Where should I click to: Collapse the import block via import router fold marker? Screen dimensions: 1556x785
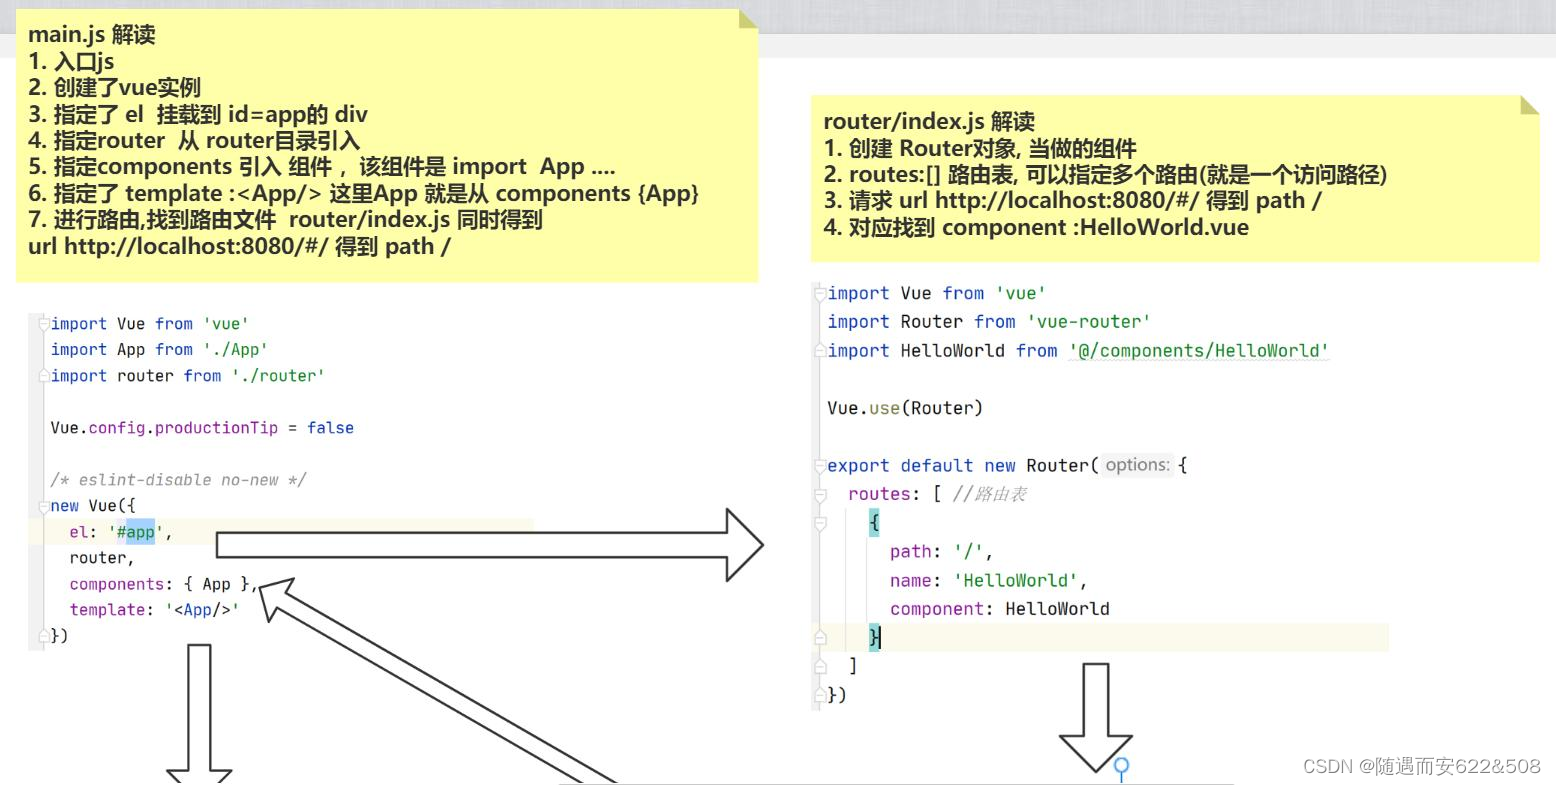click(x=41, y=375)
